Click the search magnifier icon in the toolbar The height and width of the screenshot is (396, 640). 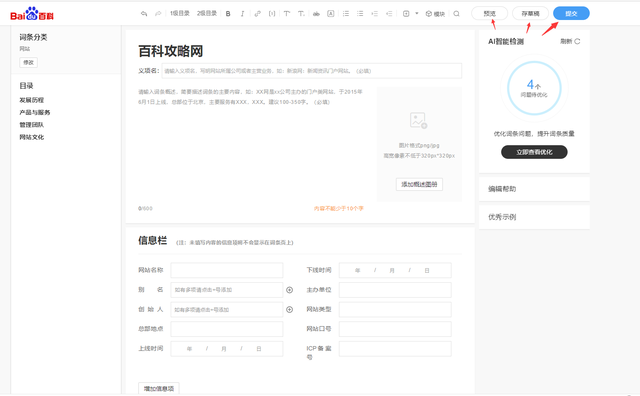(456, 13)
